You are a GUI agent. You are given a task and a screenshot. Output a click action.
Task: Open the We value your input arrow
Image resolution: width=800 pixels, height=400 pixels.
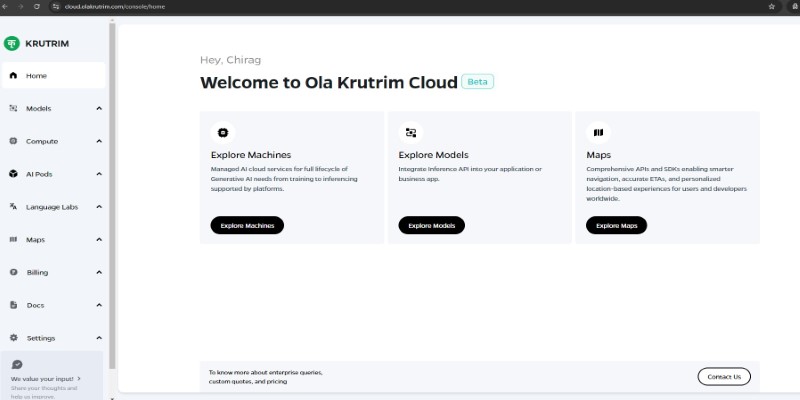point(79,379)
